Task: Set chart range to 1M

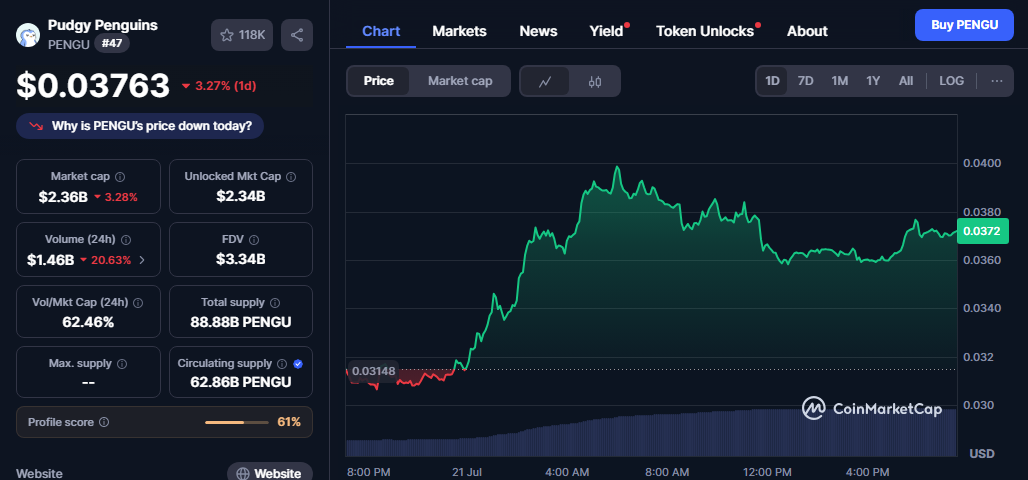Action: coord(839,81)
